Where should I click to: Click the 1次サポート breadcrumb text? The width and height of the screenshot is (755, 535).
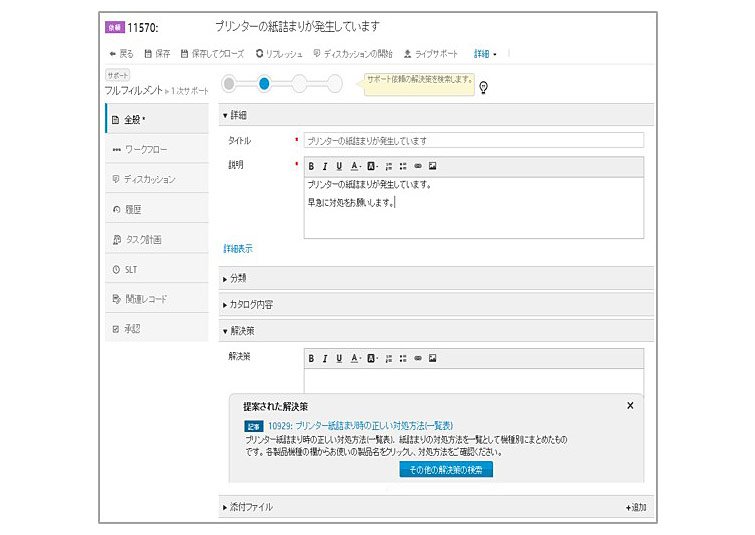click(189, 91)
